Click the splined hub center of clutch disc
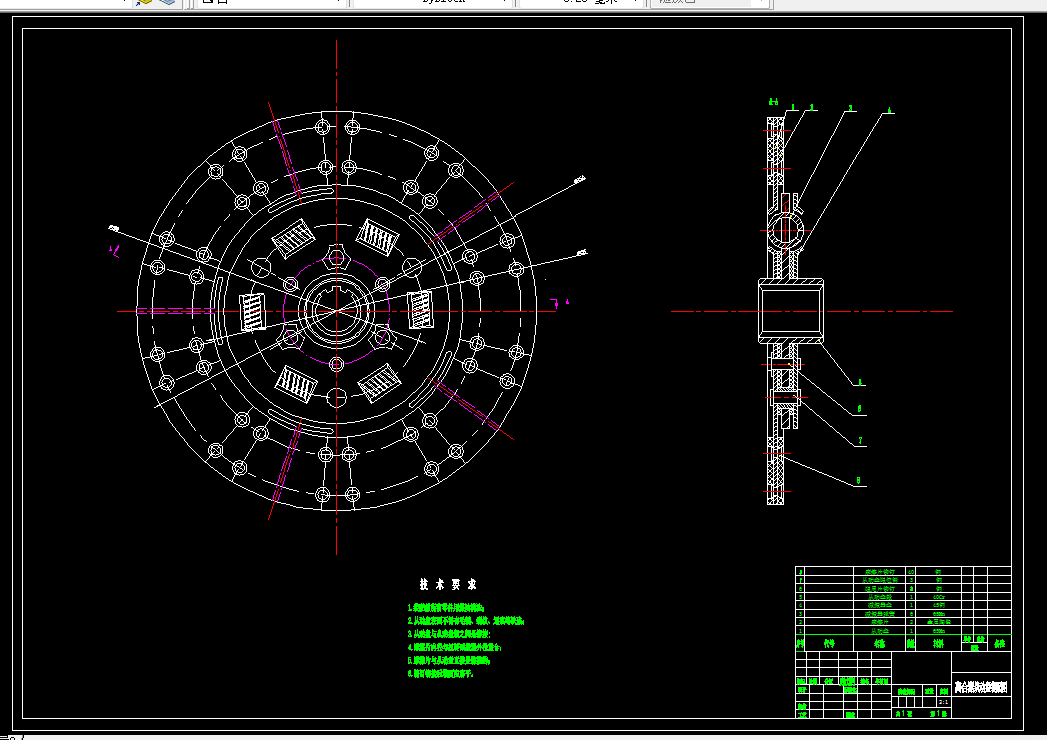This screenshot has width=1047, height=740. (x=337, y=311)
